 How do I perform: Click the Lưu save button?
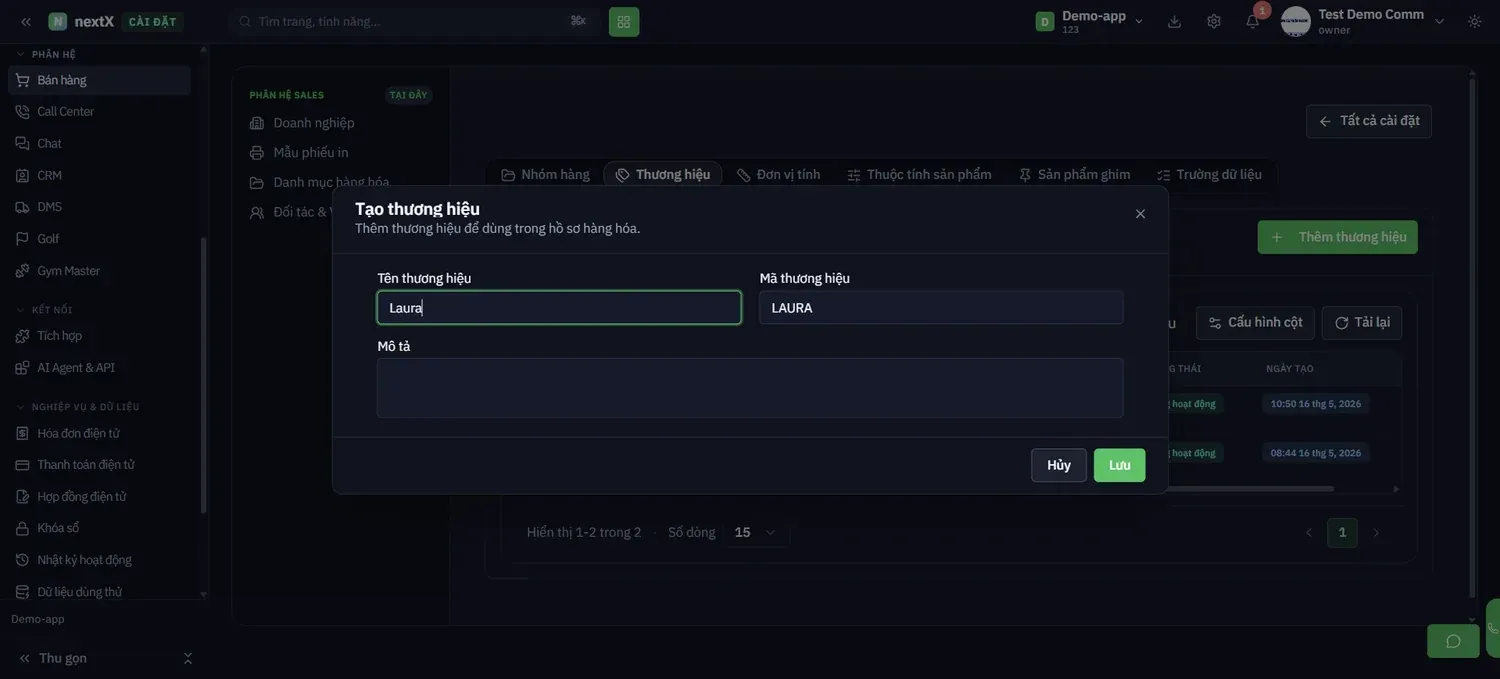(1120, 465)
